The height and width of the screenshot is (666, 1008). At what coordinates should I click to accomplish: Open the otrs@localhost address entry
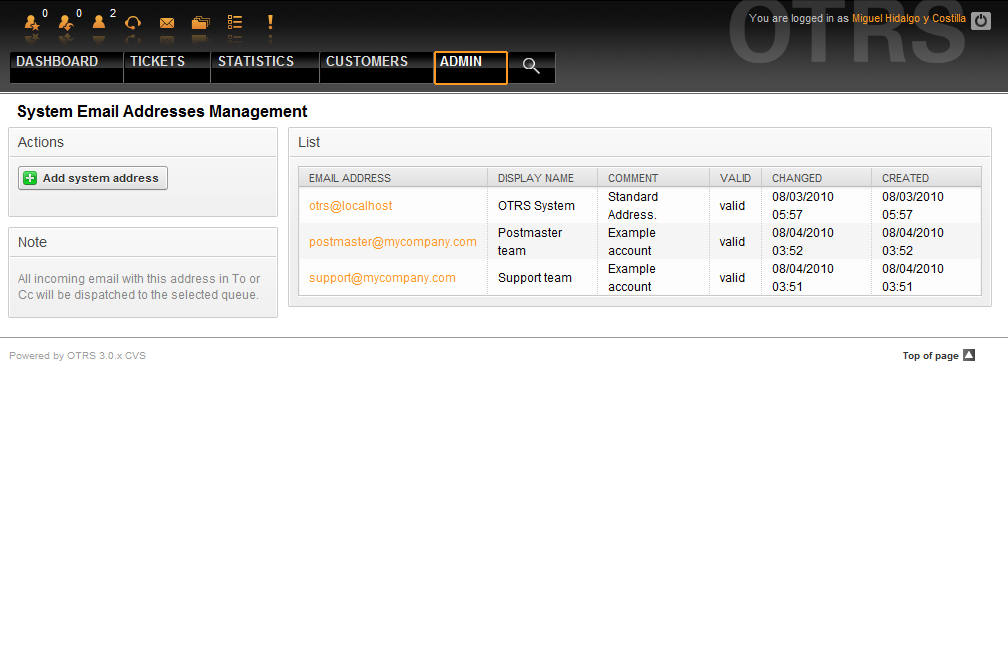pyautogui.click(x=350, y=206)
